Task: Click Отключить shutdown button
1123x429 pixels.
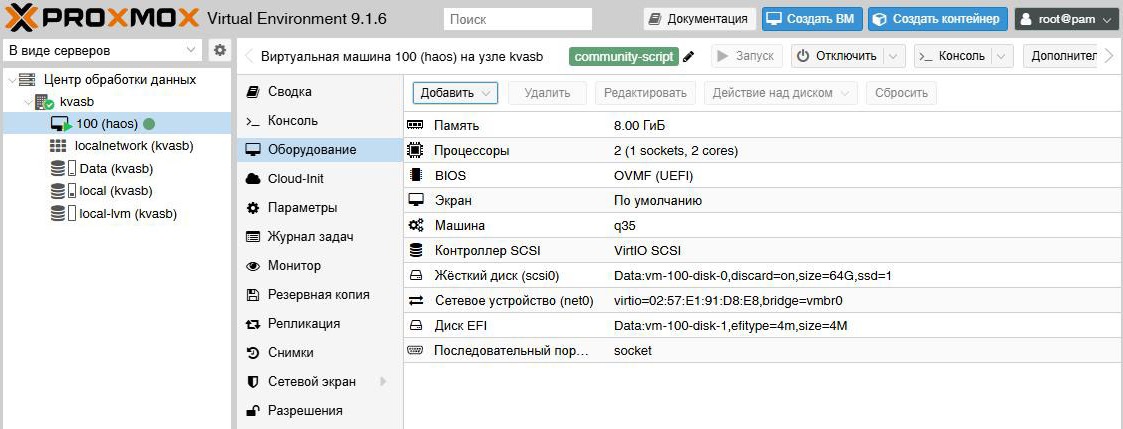Action: (838, 56)
